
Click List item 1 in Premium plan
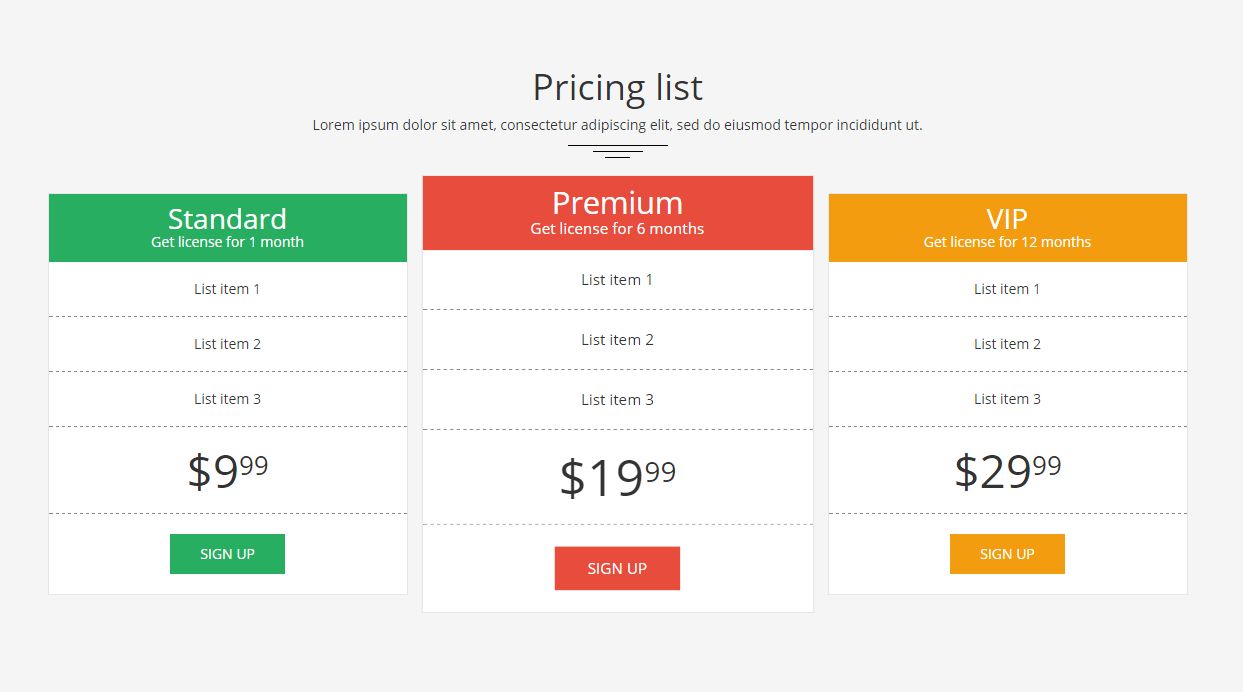(x=617, y=280)
